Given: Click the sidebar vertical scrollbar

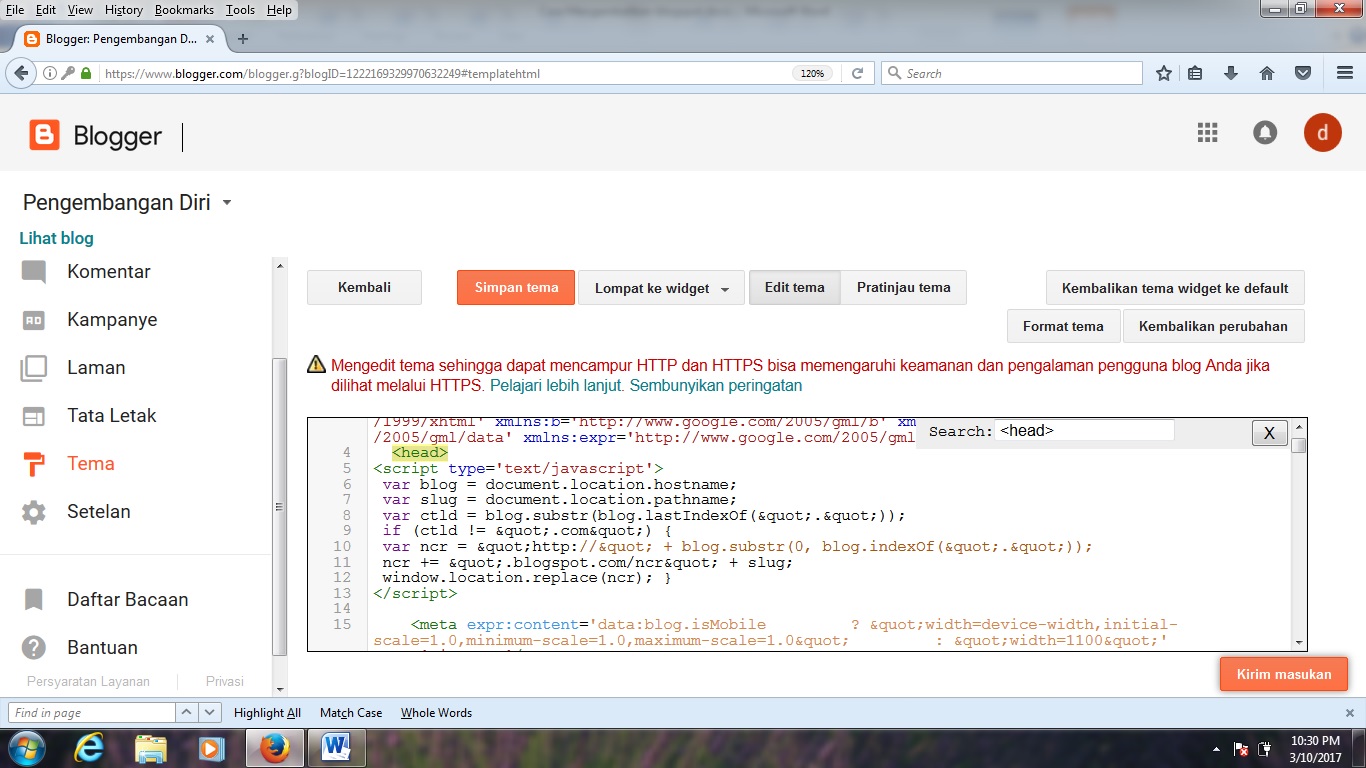Looking at the screenshot, I should tap(280, 476).
